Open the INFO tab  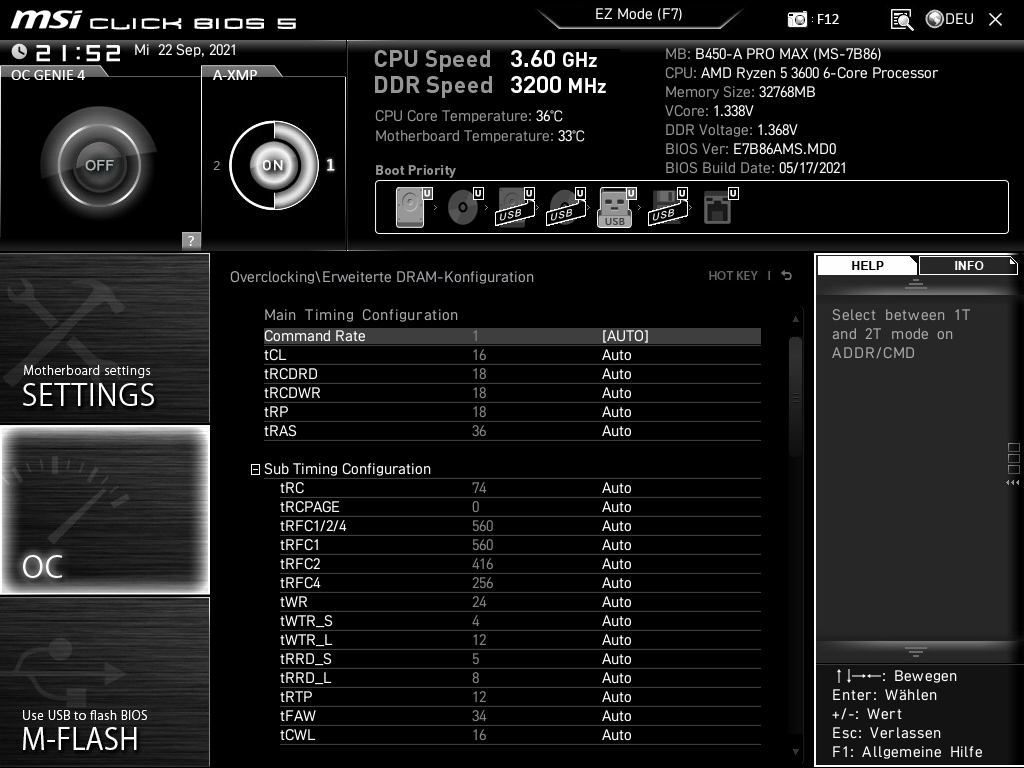coord(966,265)
